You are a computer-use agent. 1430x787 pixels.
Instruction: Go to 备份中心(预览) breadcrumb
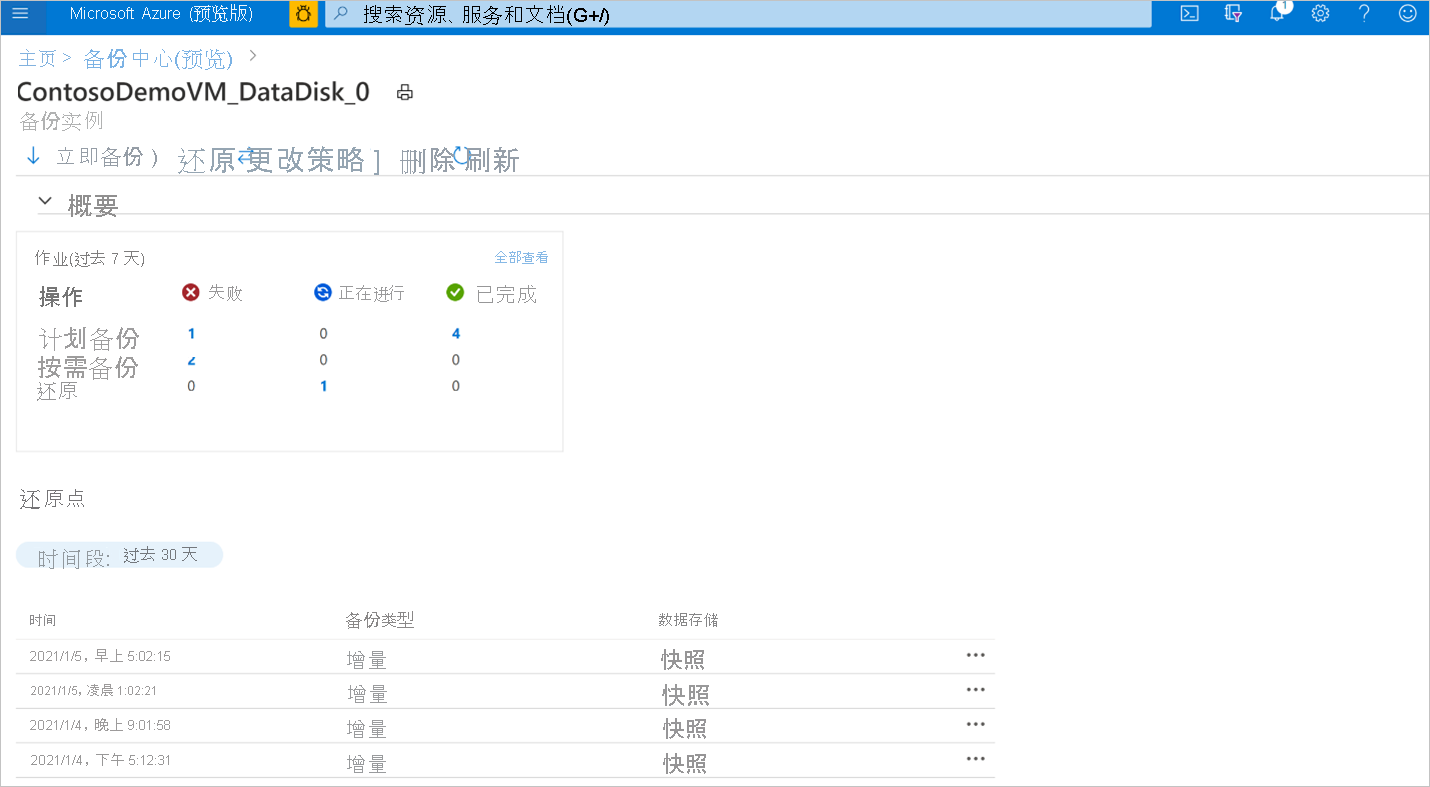pos(158,59)
